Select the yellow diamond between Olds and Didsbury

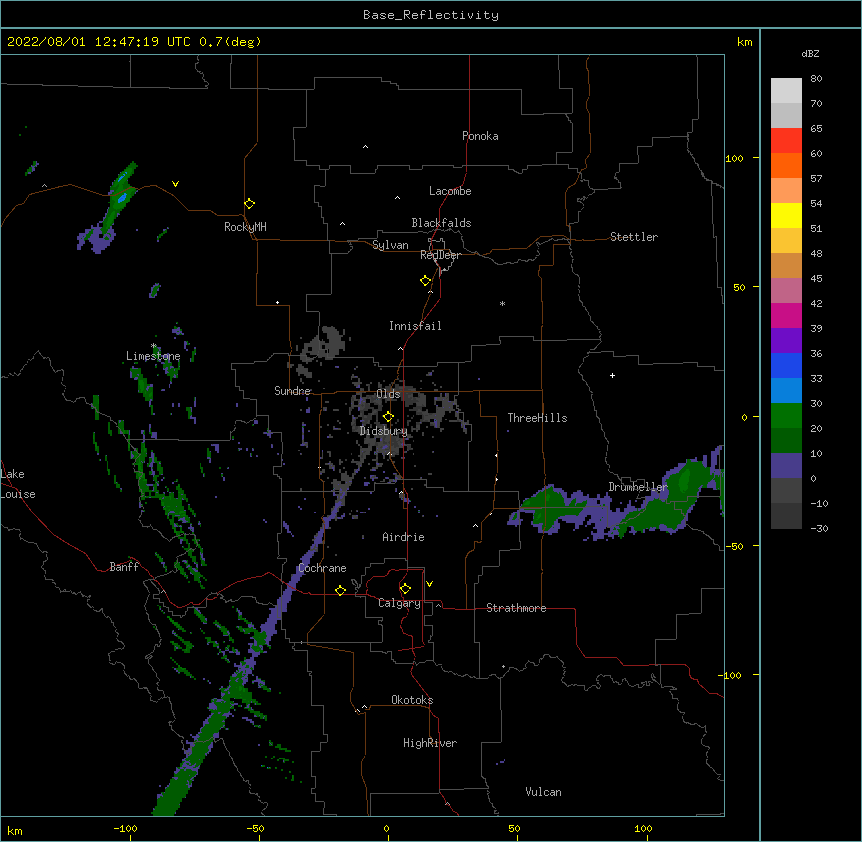point(388,417)
